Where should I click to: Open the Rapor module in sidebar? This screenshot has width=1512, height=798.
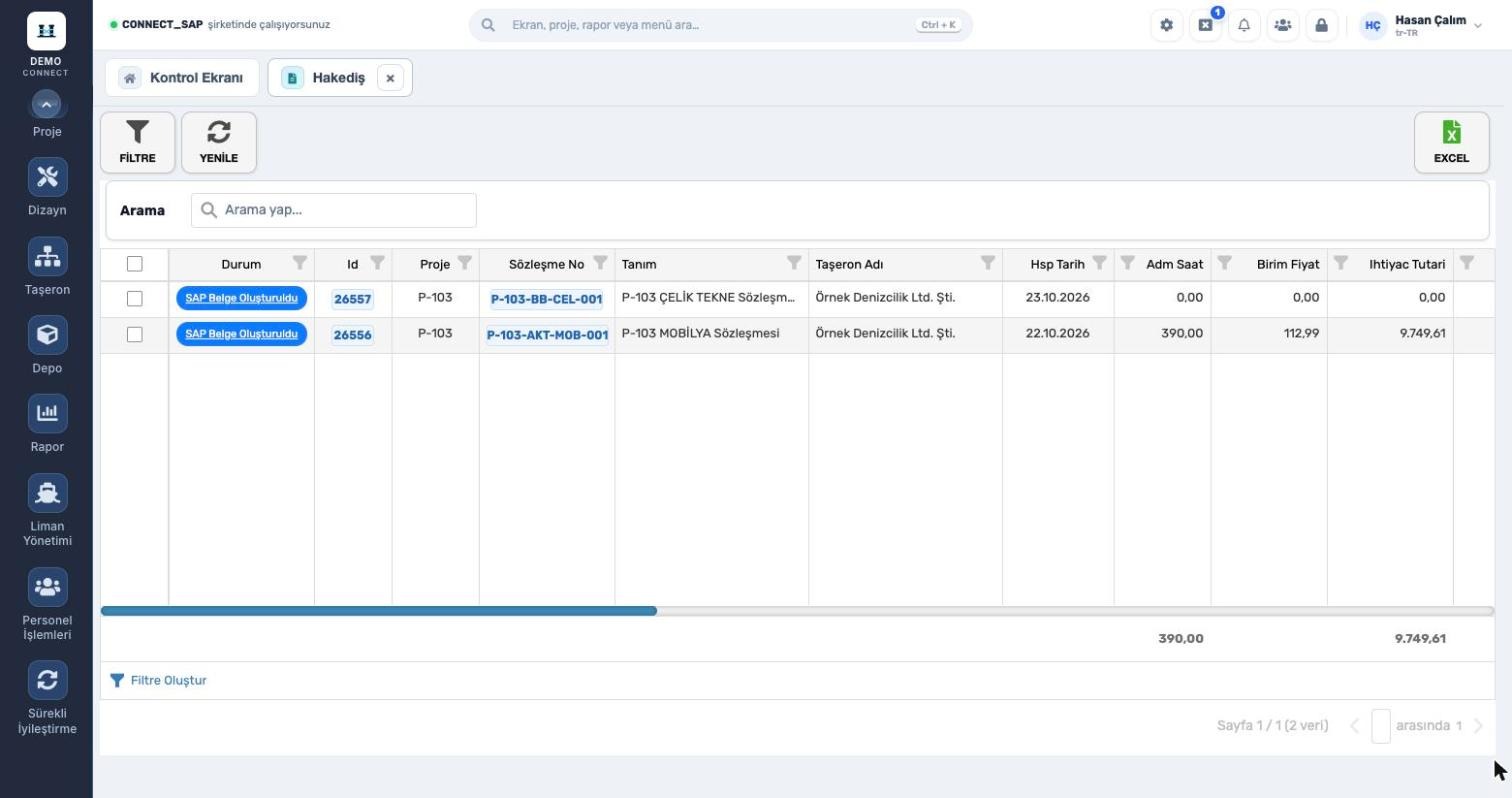[x=47, y=424]
